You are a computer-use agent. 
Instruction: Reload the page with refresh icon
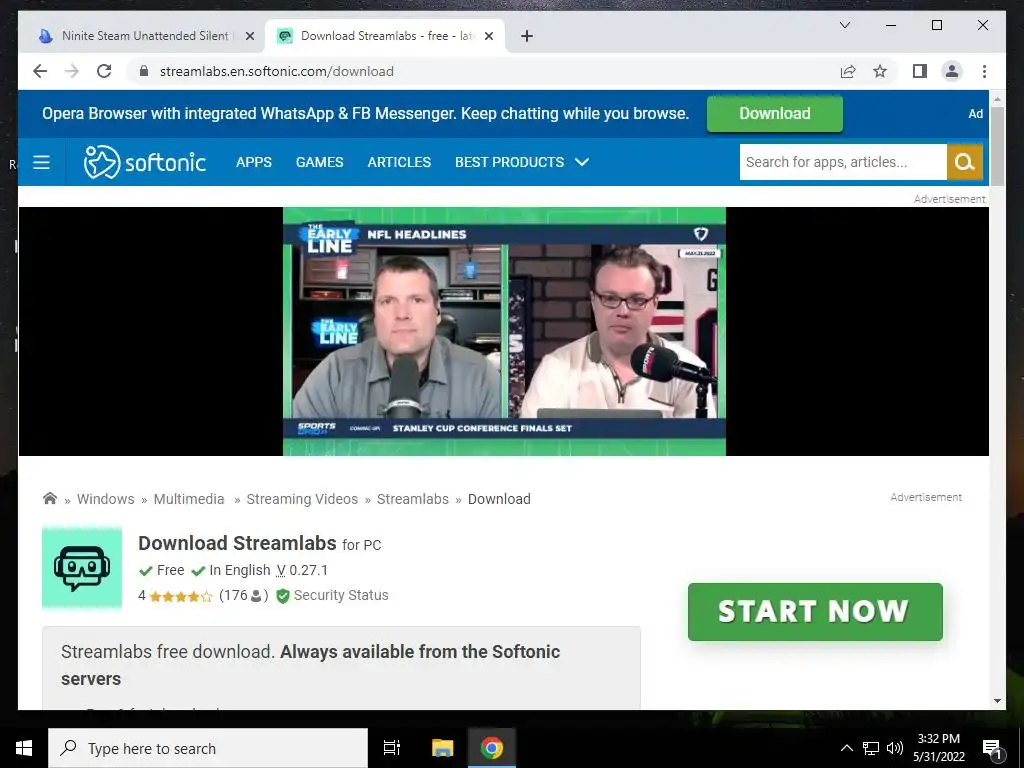(104, 71)
